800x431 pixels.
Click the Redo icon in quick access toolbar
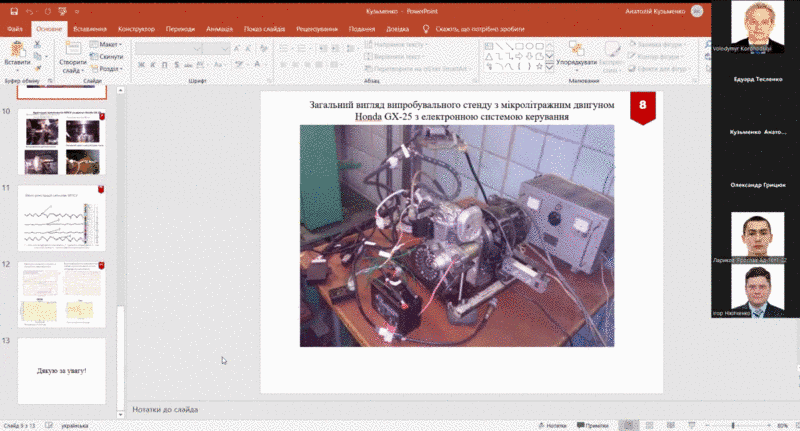[x=47, y=11]
